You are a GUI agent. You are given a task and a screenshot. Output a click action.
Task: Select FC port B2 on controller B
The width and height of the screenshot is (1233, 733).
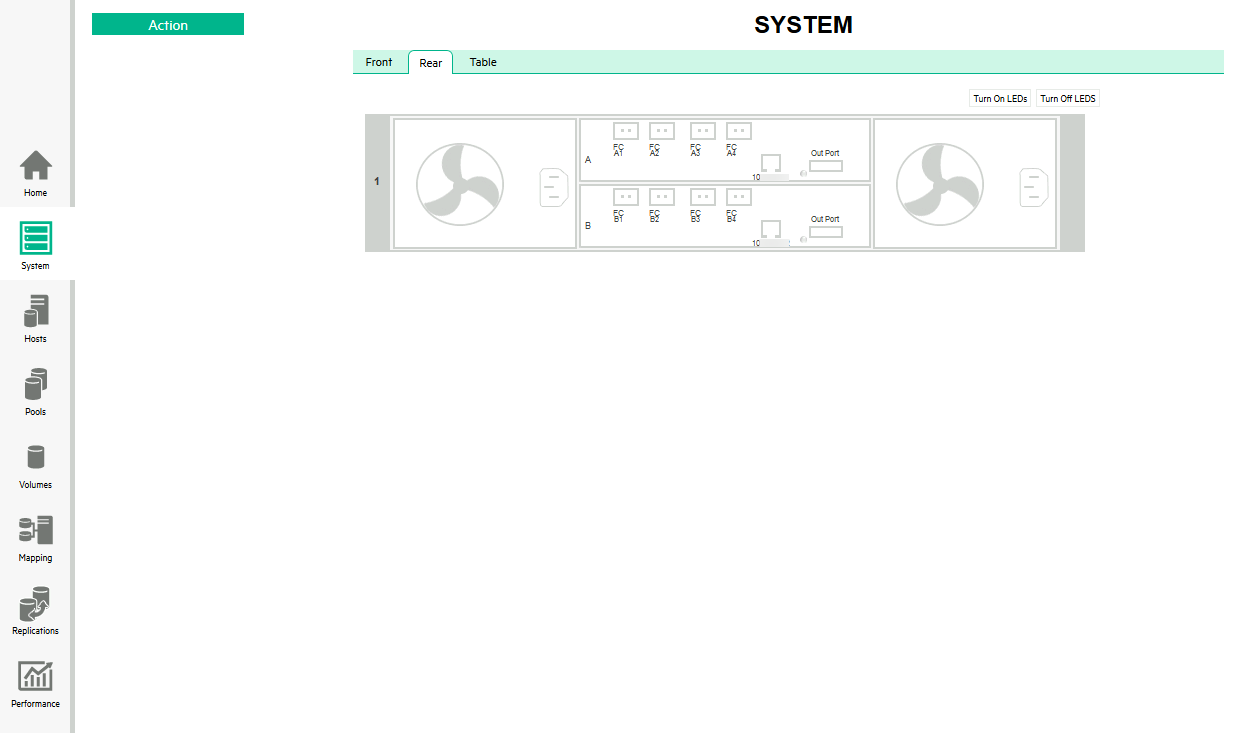tap(662, 197)
